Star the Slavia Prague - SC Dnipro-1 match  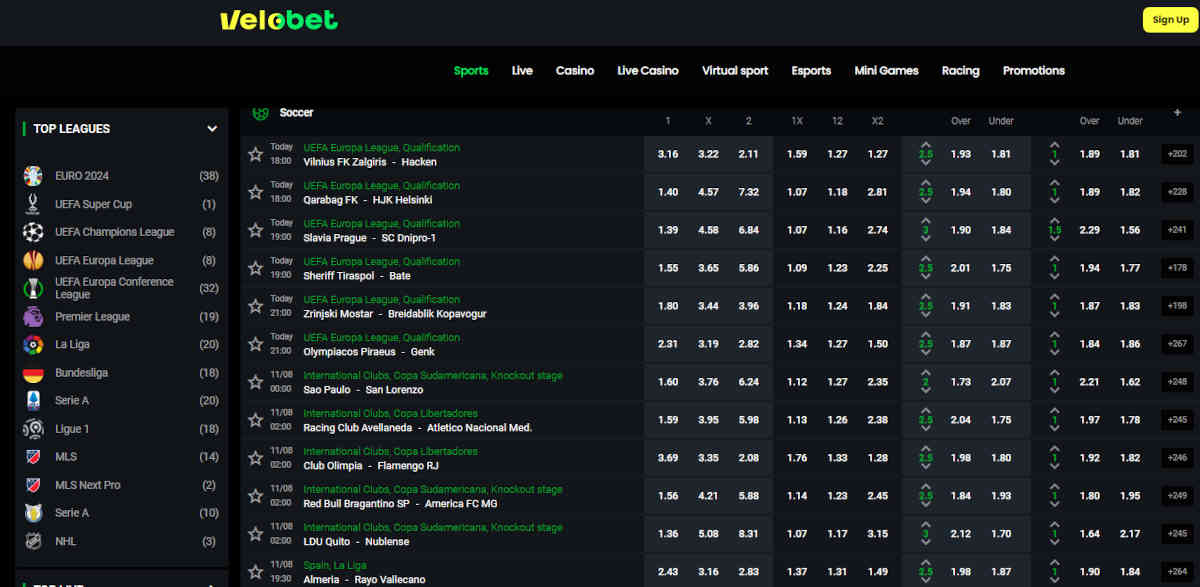(x=255, y=230)
